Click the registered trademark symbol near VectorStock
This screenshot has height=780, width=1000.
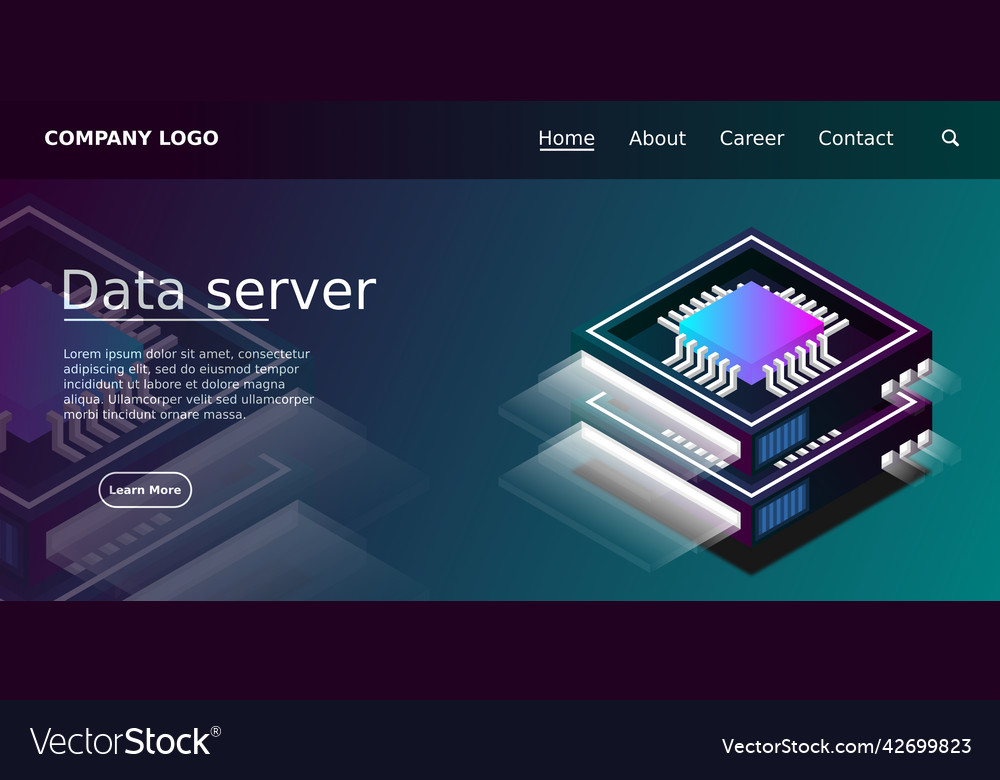[x=215, y=730]
